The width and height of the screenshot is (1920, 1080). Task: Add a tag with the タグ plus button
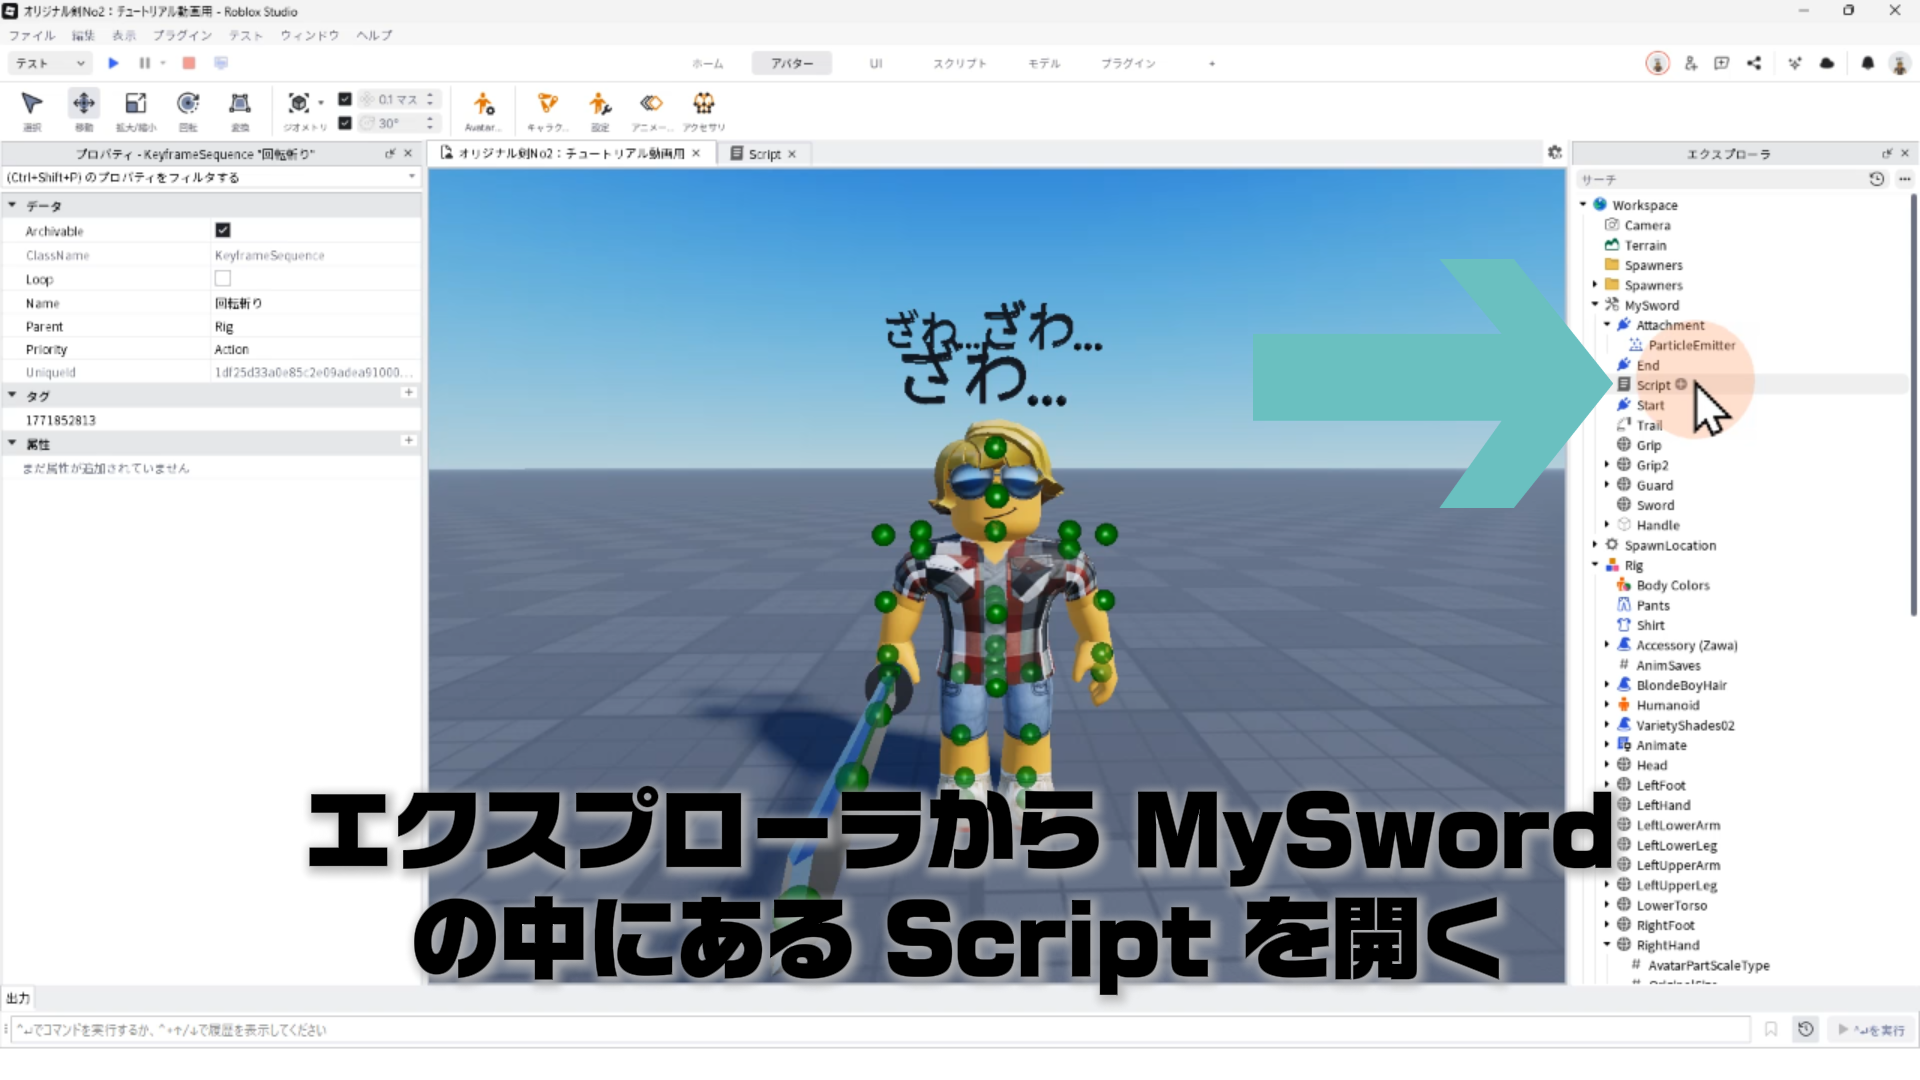(408, 393)
